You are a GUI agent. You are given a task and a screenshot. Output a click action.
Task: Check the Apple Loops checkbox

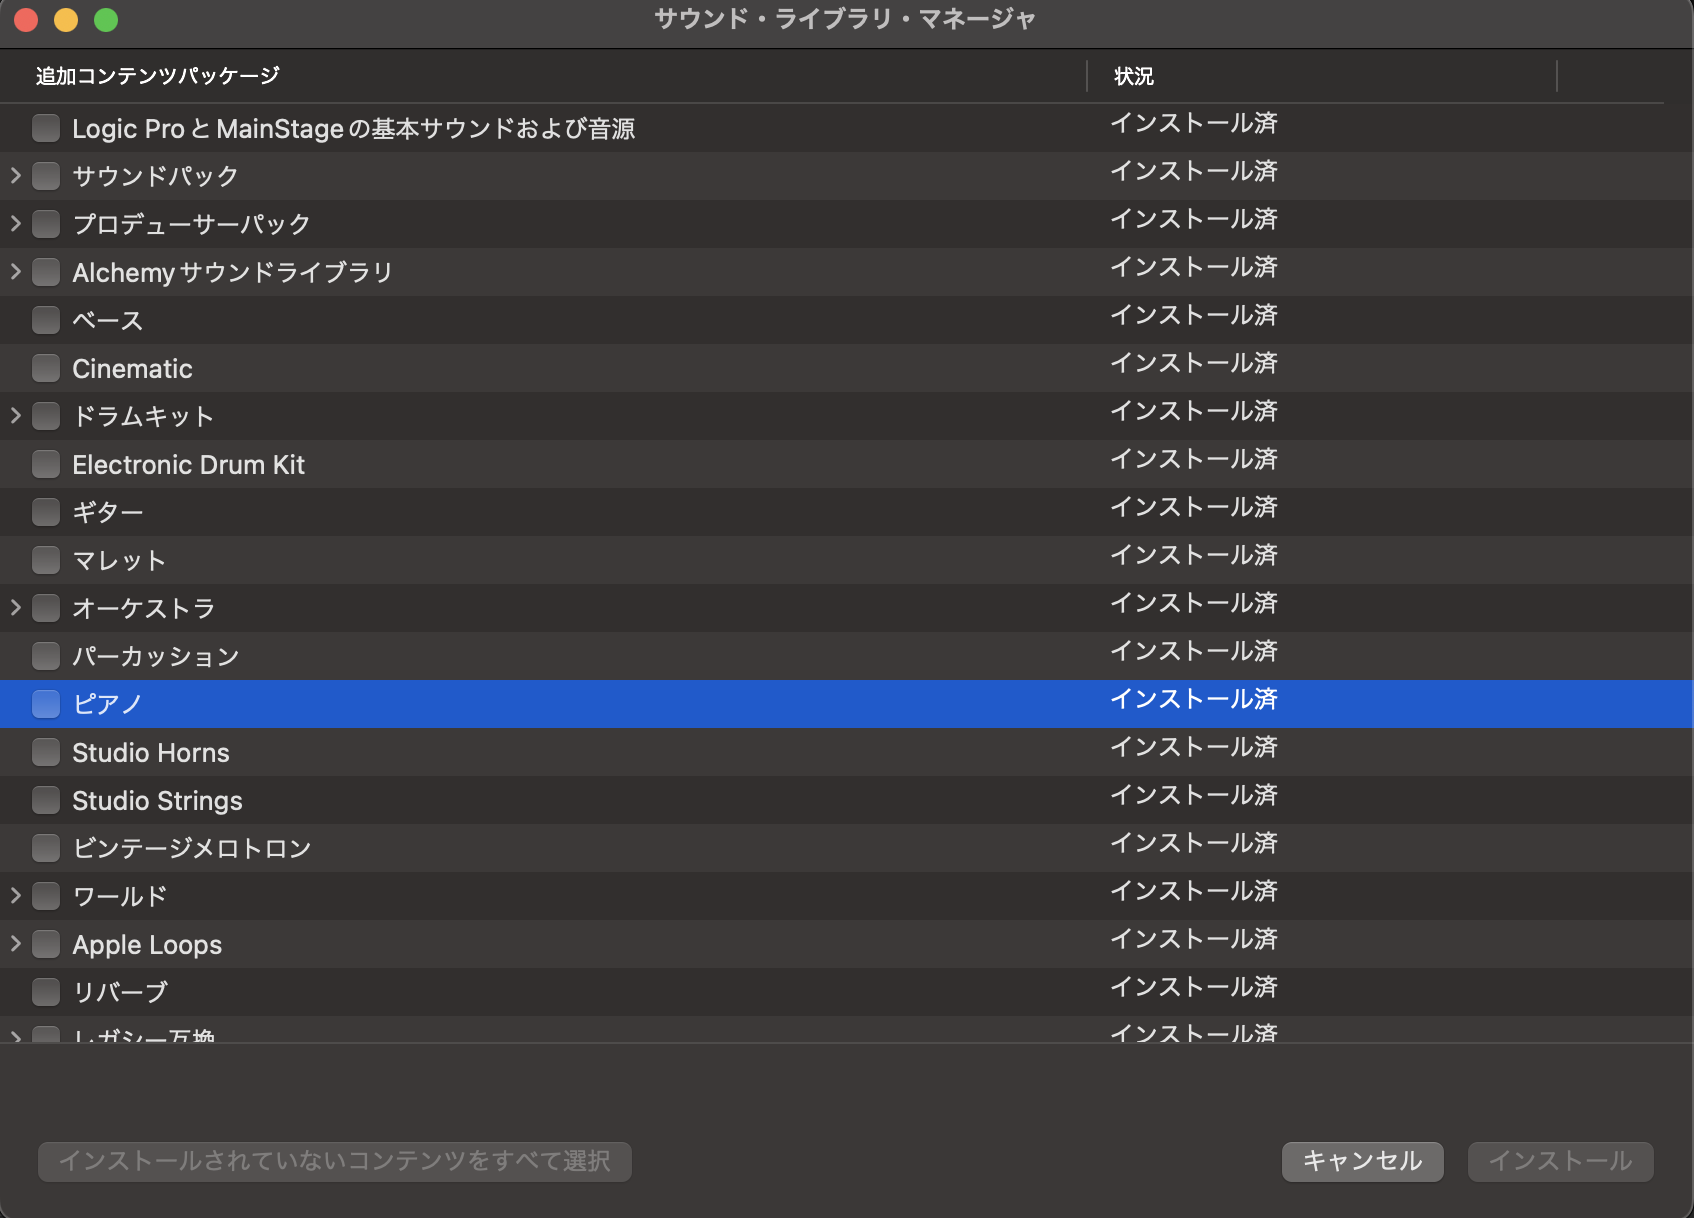(x=46, y=944)
